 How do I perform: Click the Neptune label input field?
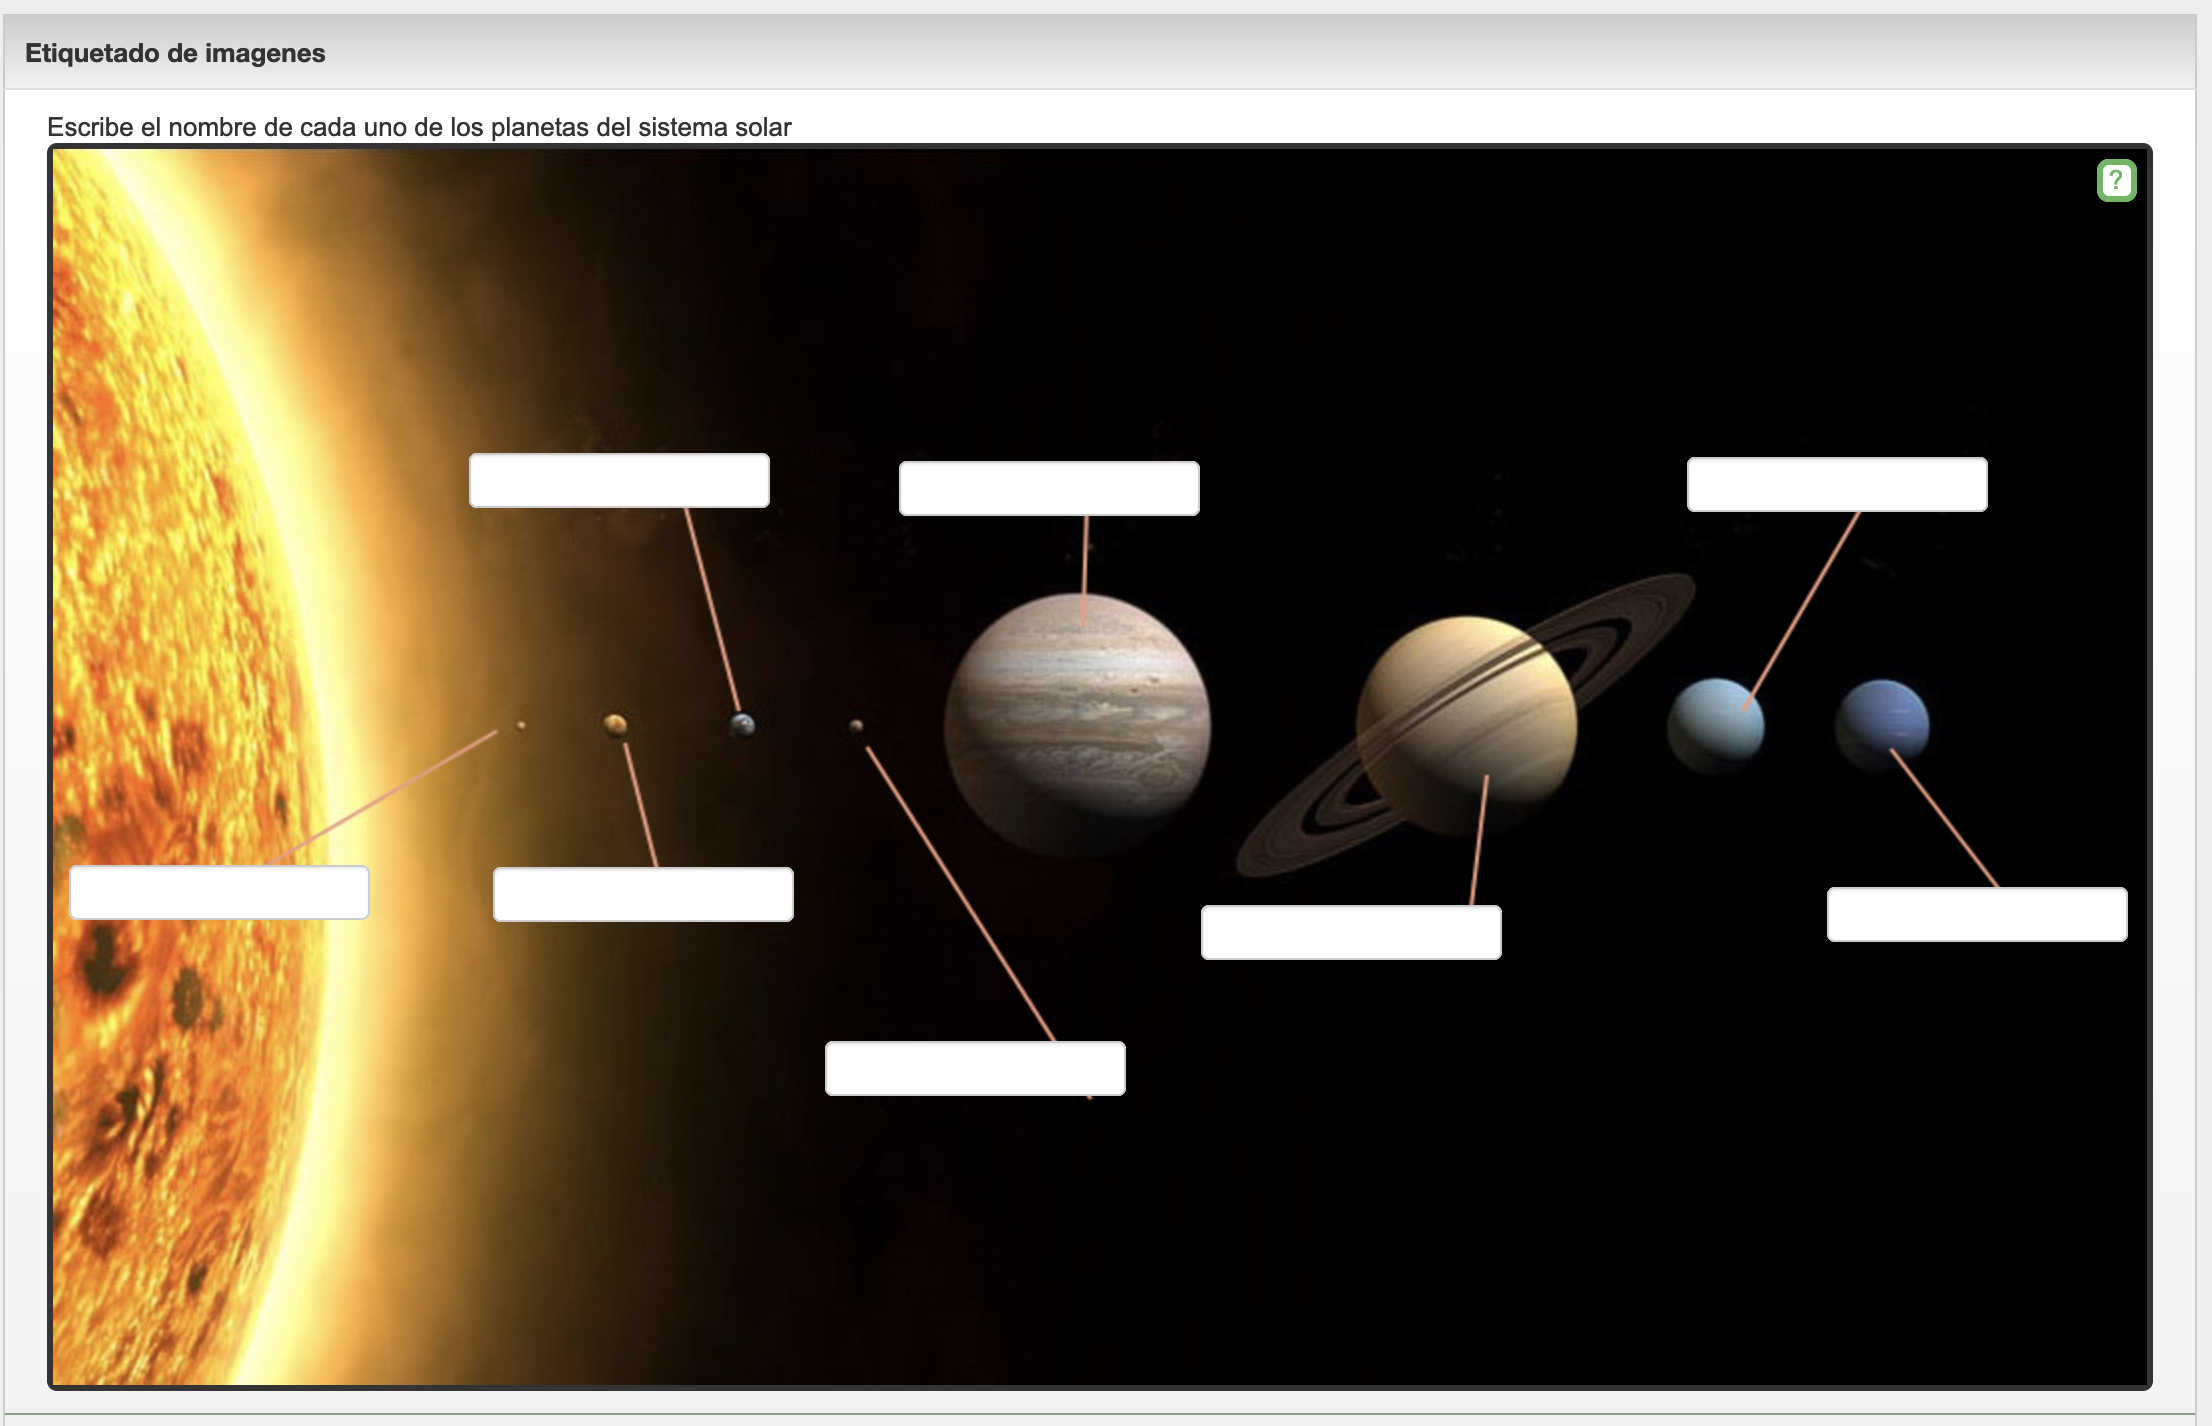1976,914
